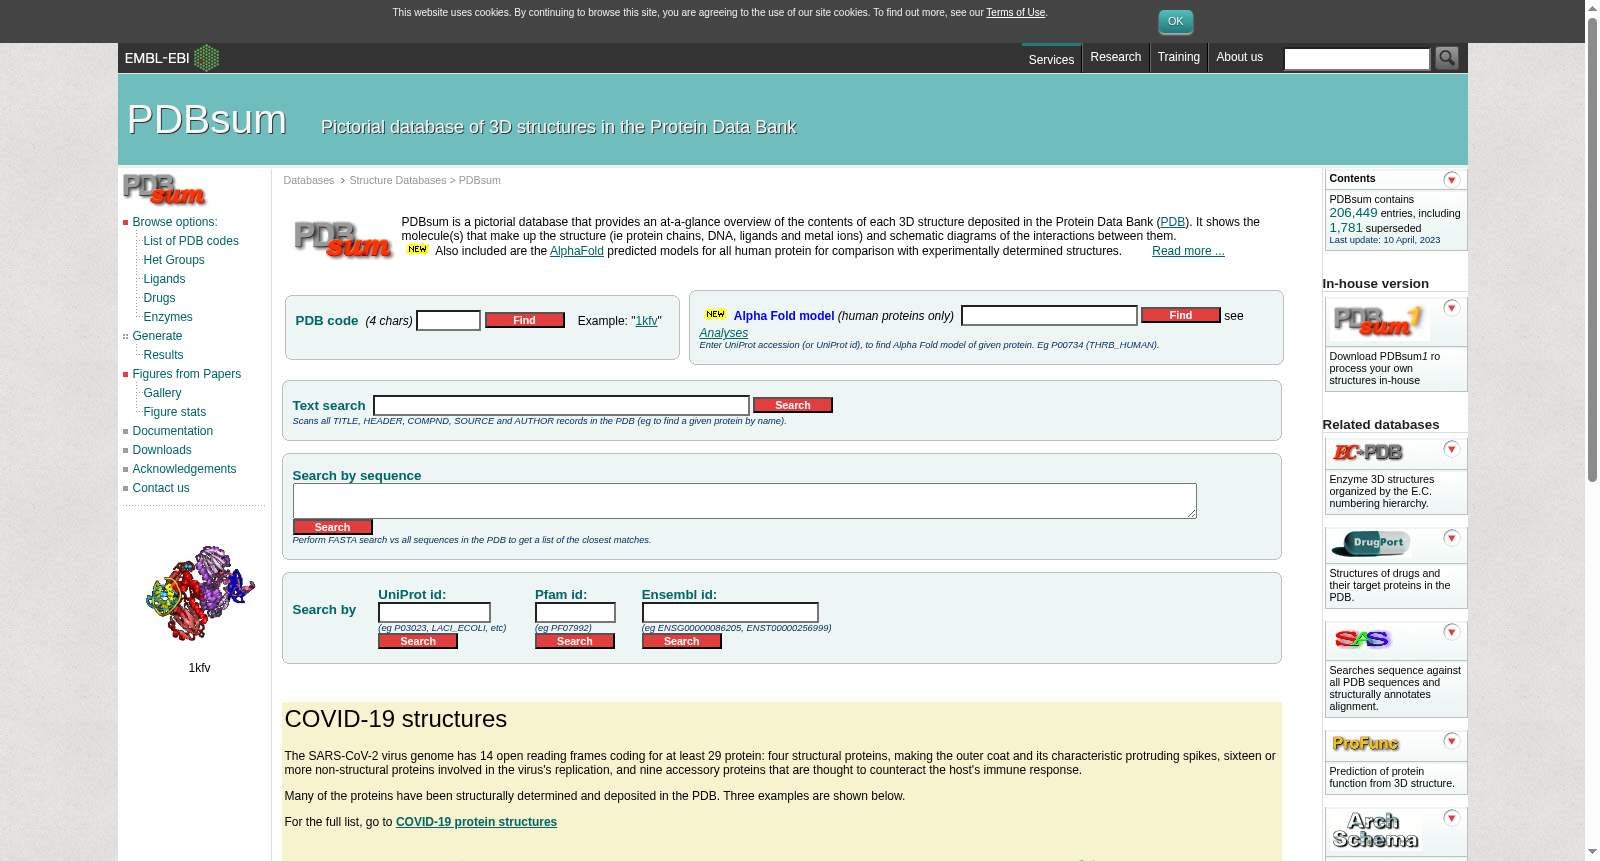The height and width of the screenshot is (861, 1600).
Task: Open the PDBsum1 in-house version logo
Action: pos(1380,321)
